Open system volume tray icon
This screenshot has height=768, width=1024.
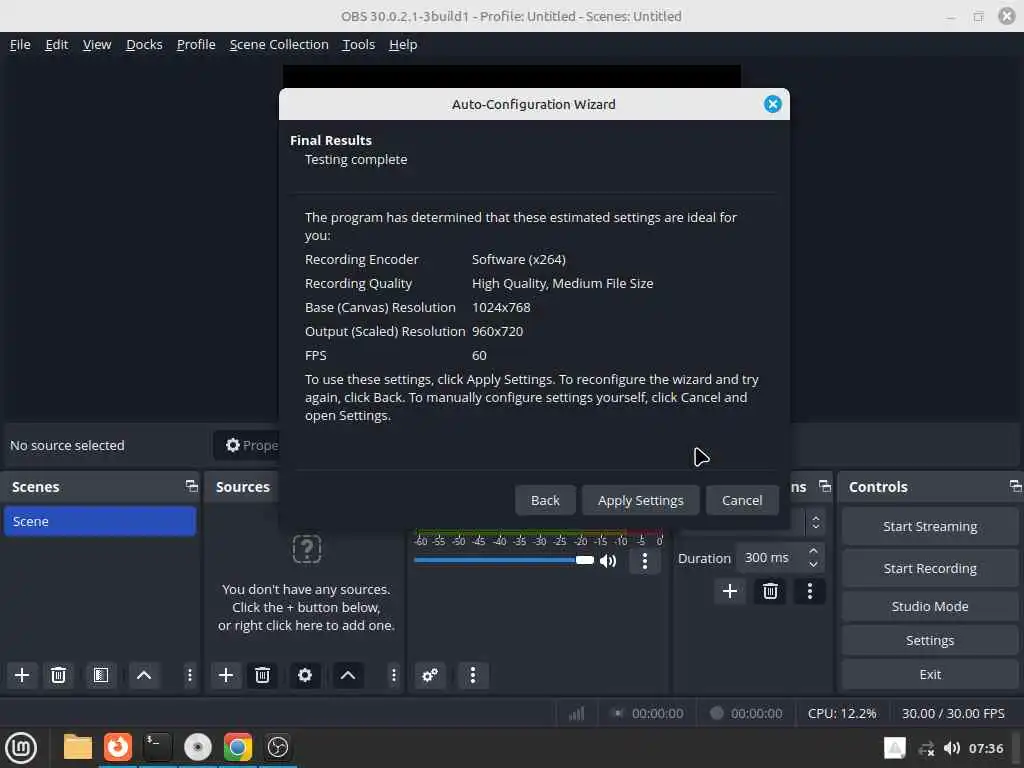[x=952, y=748]
